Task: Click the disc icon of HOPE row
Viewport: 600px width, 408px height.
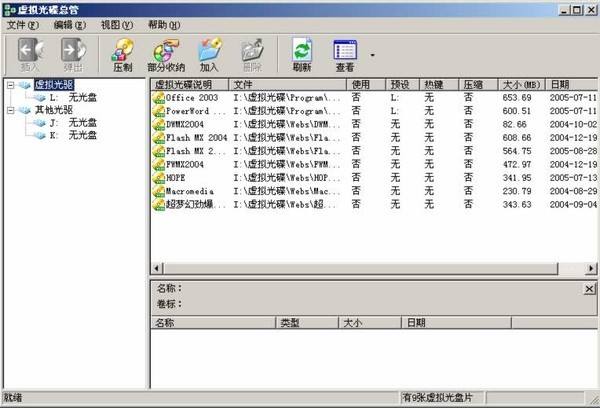Action: click(x=158, y=178)
